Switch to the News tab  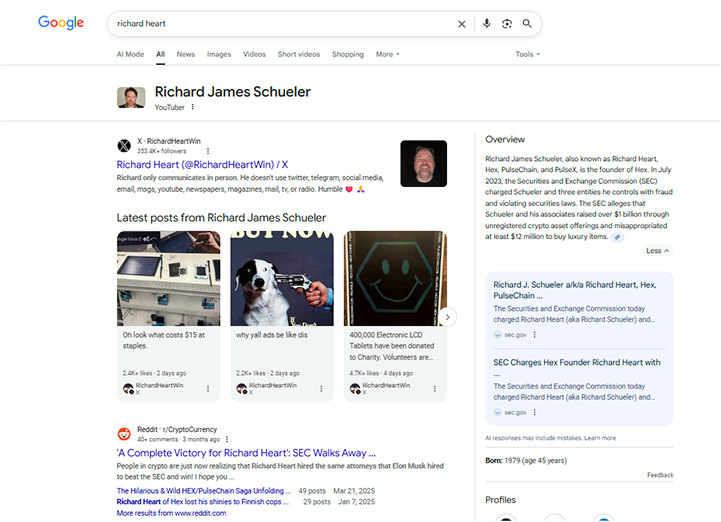tap(186, 54)
